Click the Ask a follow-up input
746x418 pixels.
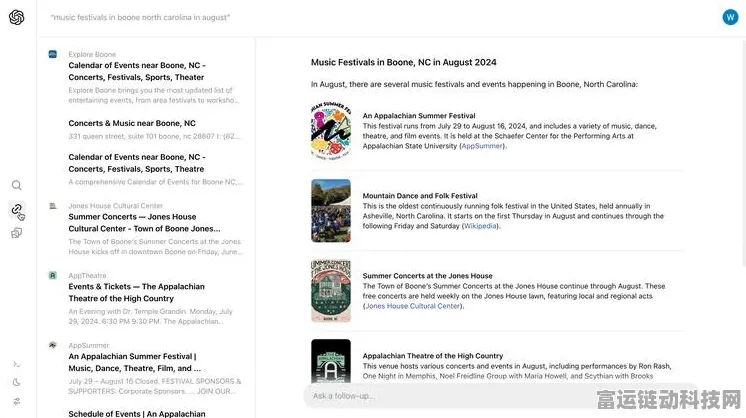tap(501, 396)
